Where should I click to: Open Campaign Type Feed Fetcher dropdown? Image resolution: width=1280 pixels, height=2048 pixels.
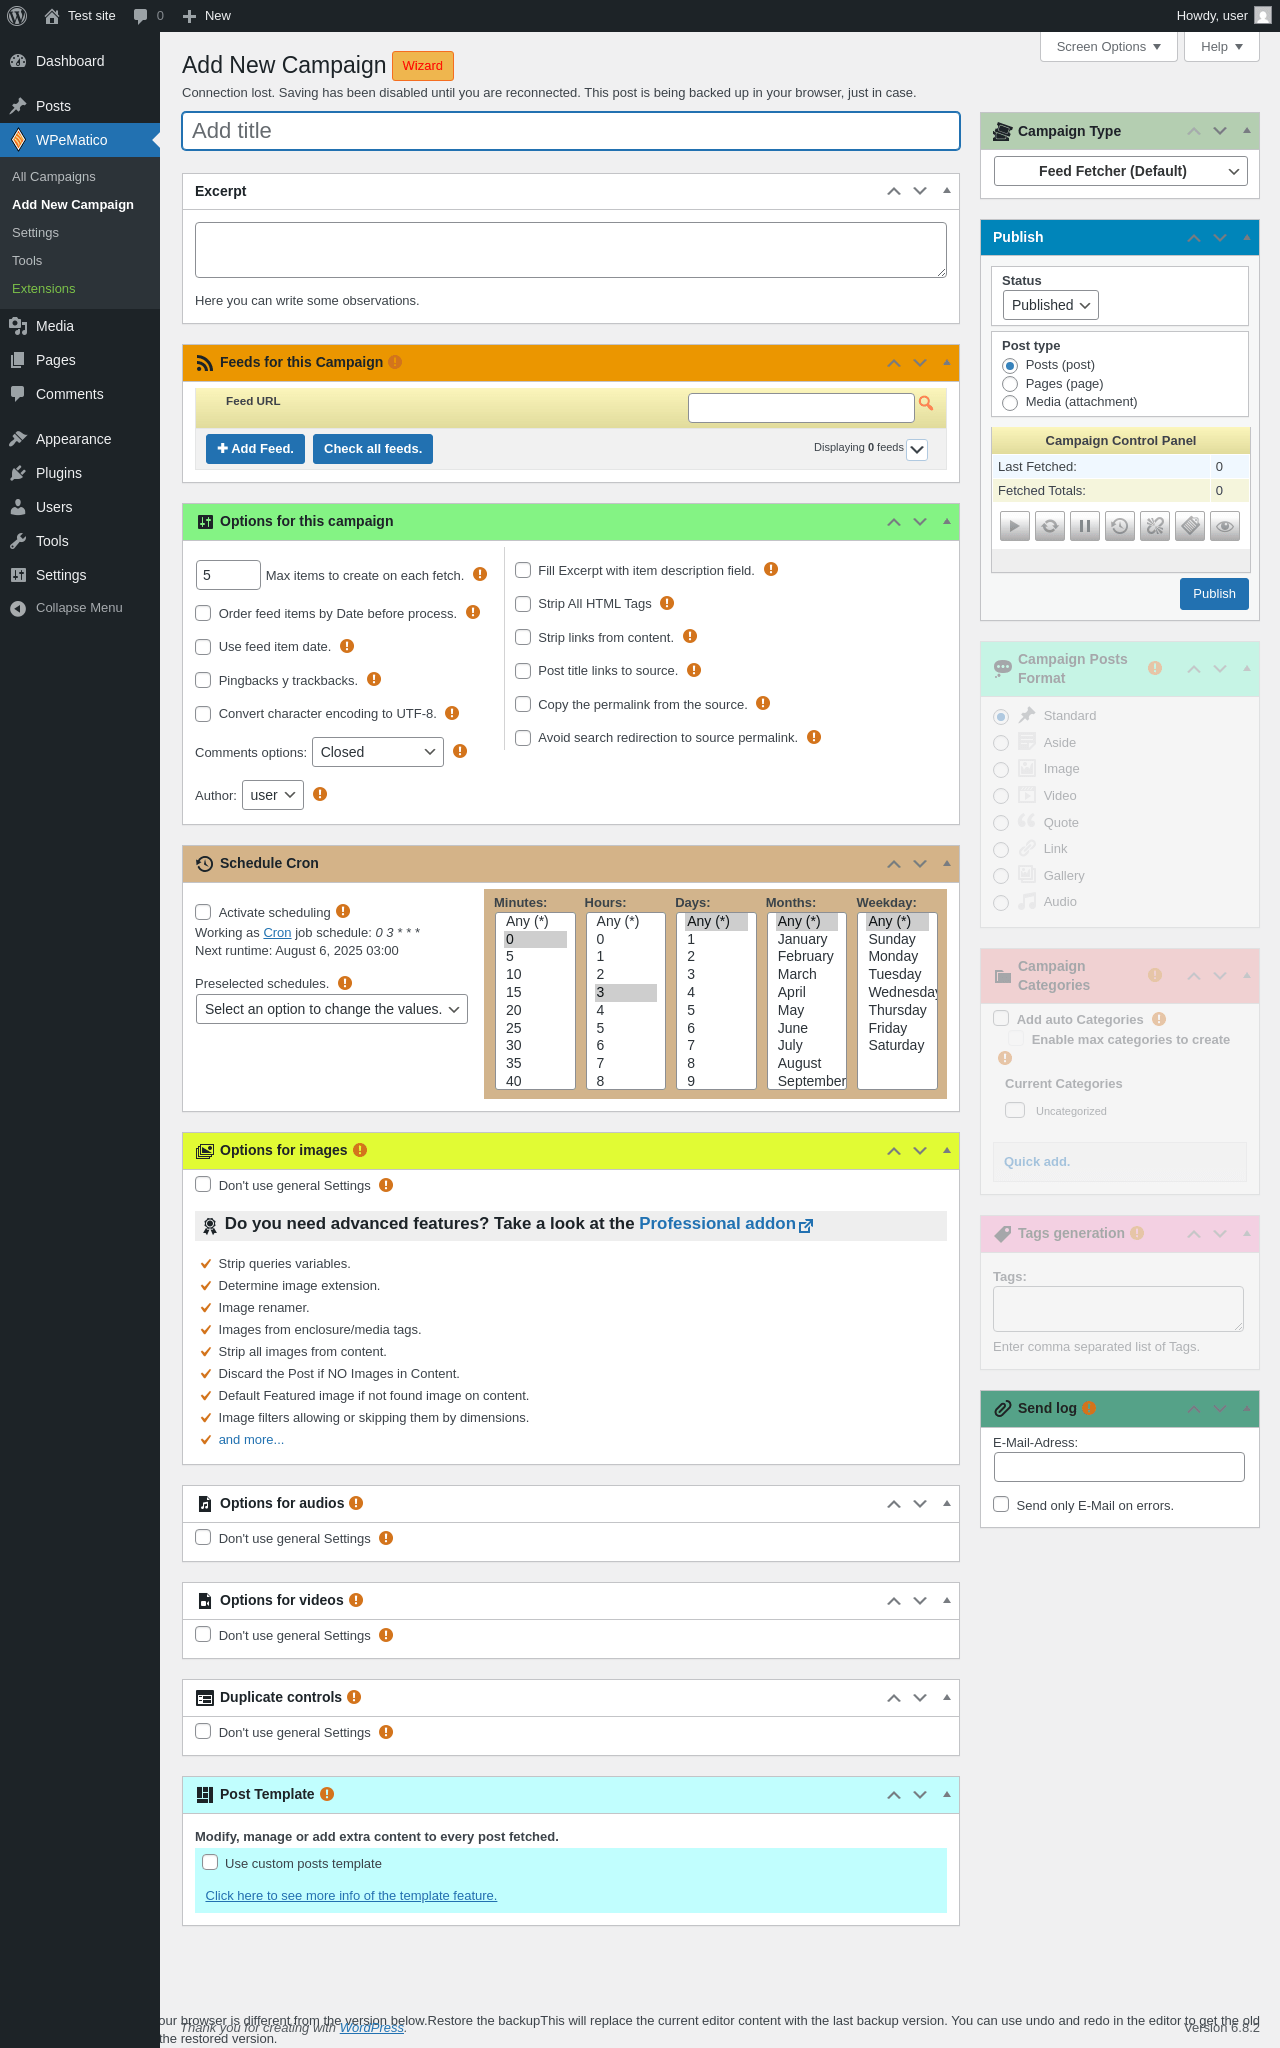[1120, 171]
